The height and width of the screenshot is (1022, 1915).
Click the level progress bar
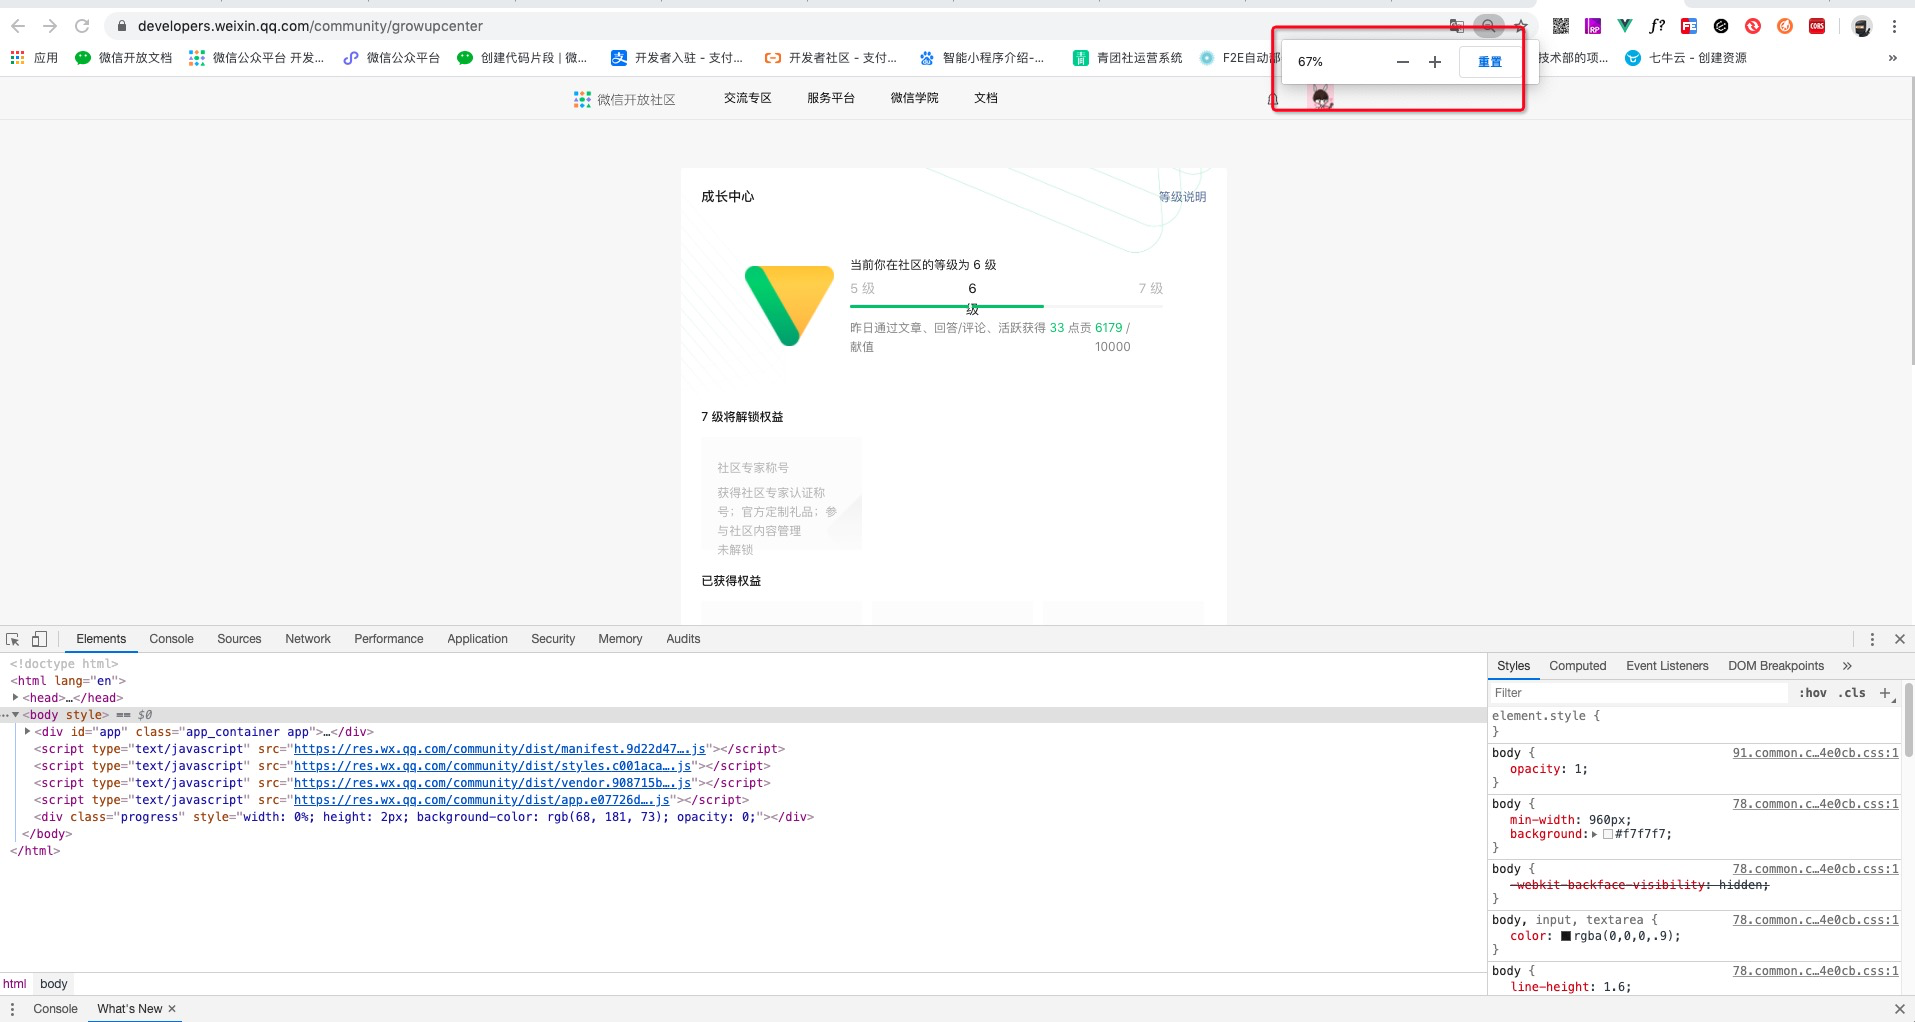tap(1006, 306)
